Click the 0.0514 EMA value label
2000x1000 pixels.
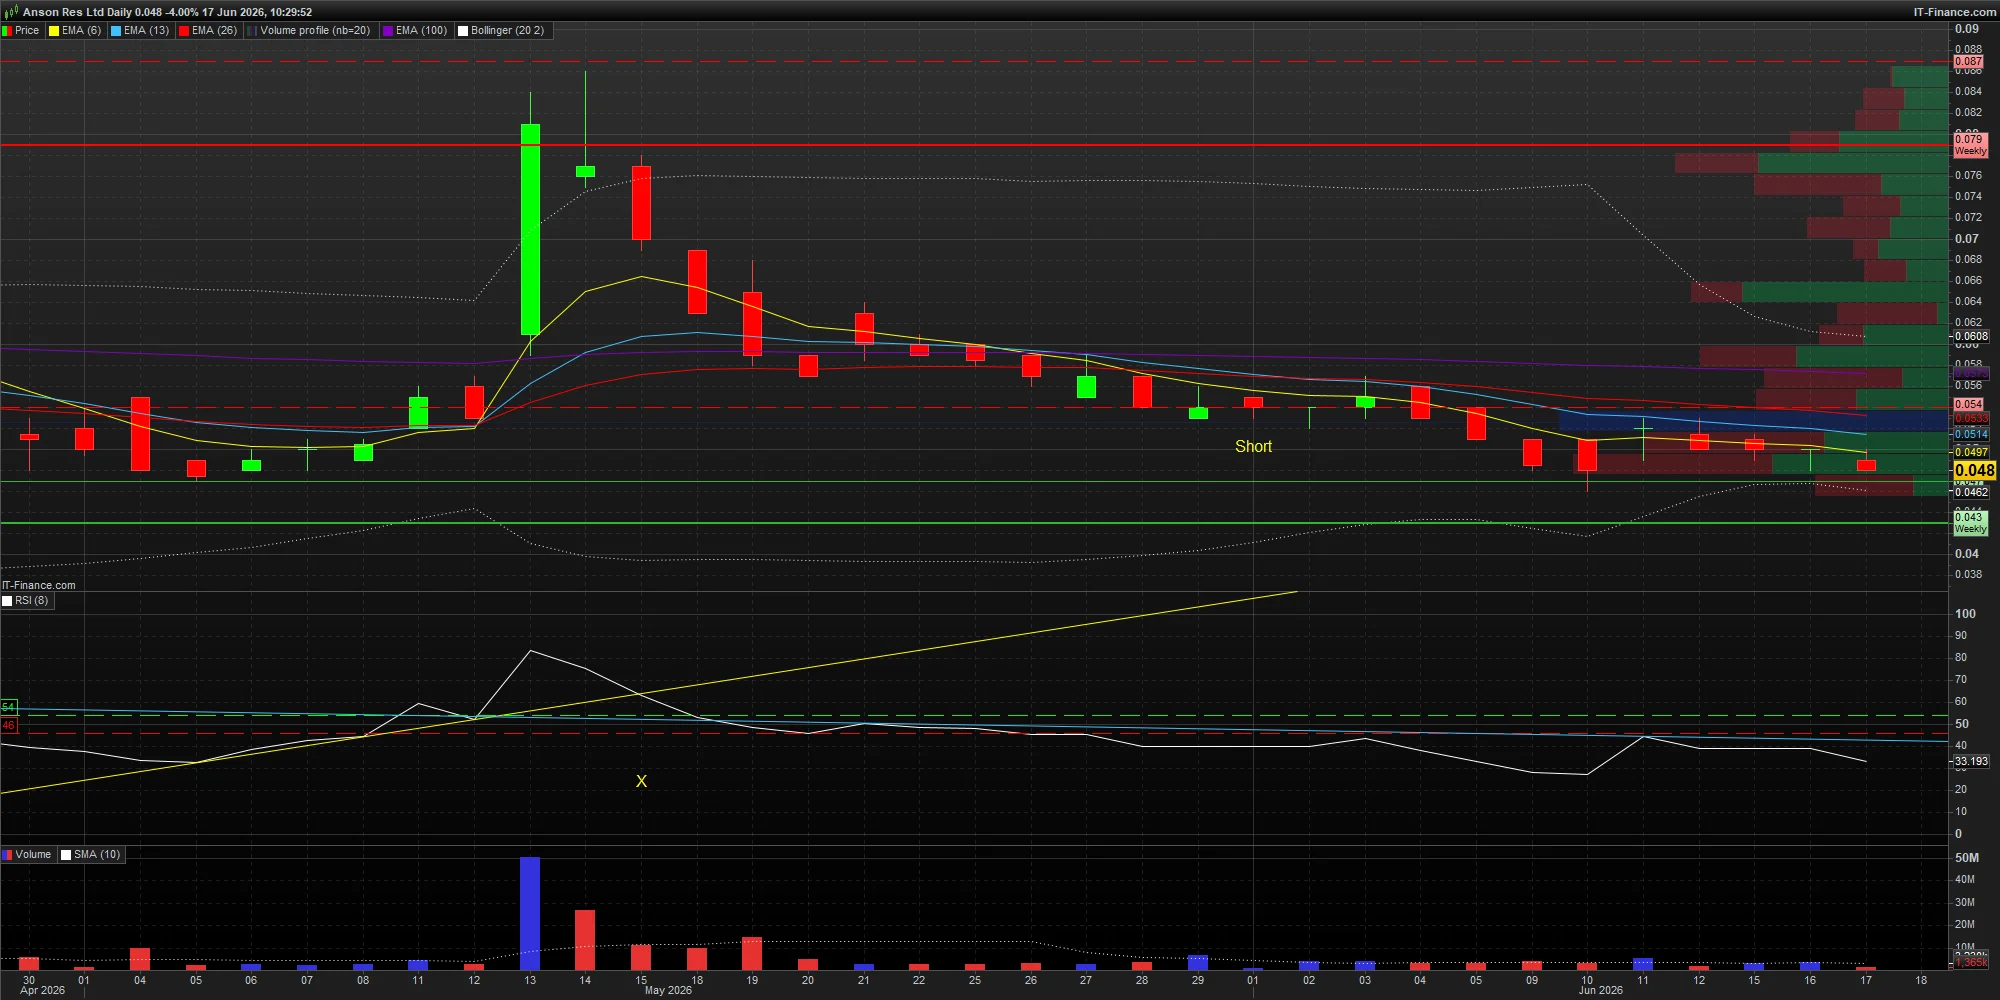pos(1971,434)
